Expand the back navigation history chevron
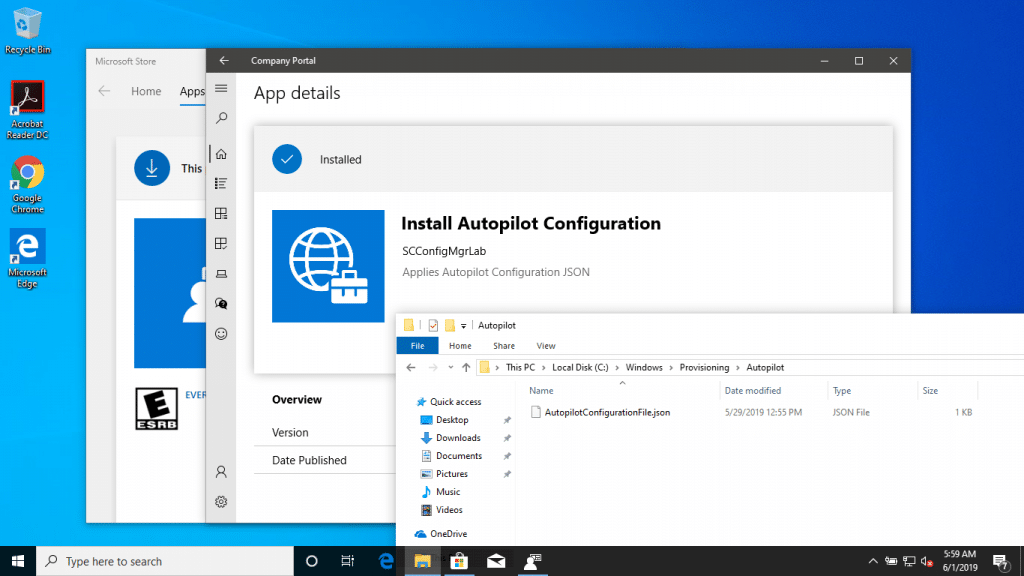Viewport: 1024px width, 576px height. 452,367
